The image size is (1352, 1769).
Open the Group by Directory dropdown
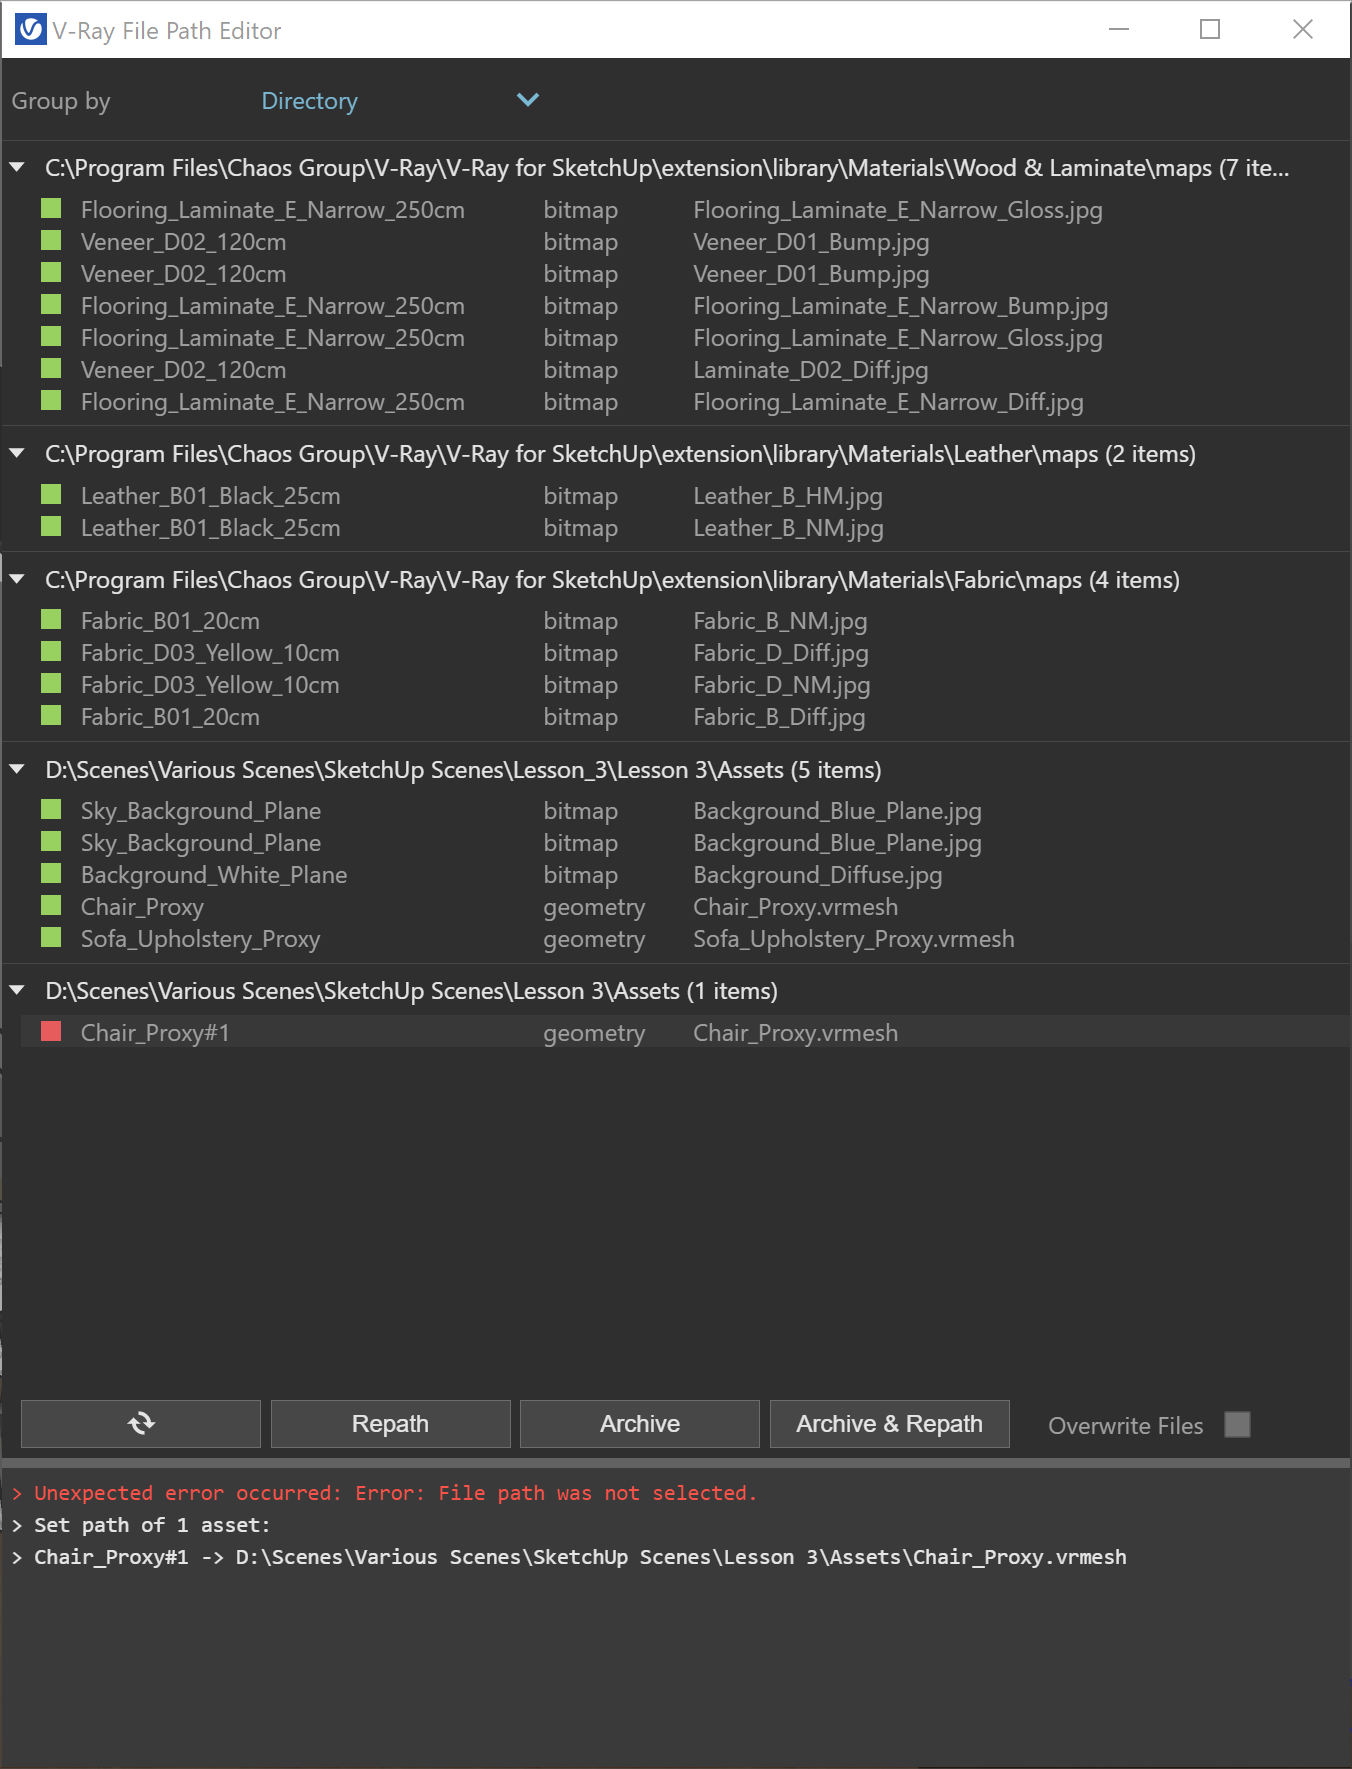399,100
